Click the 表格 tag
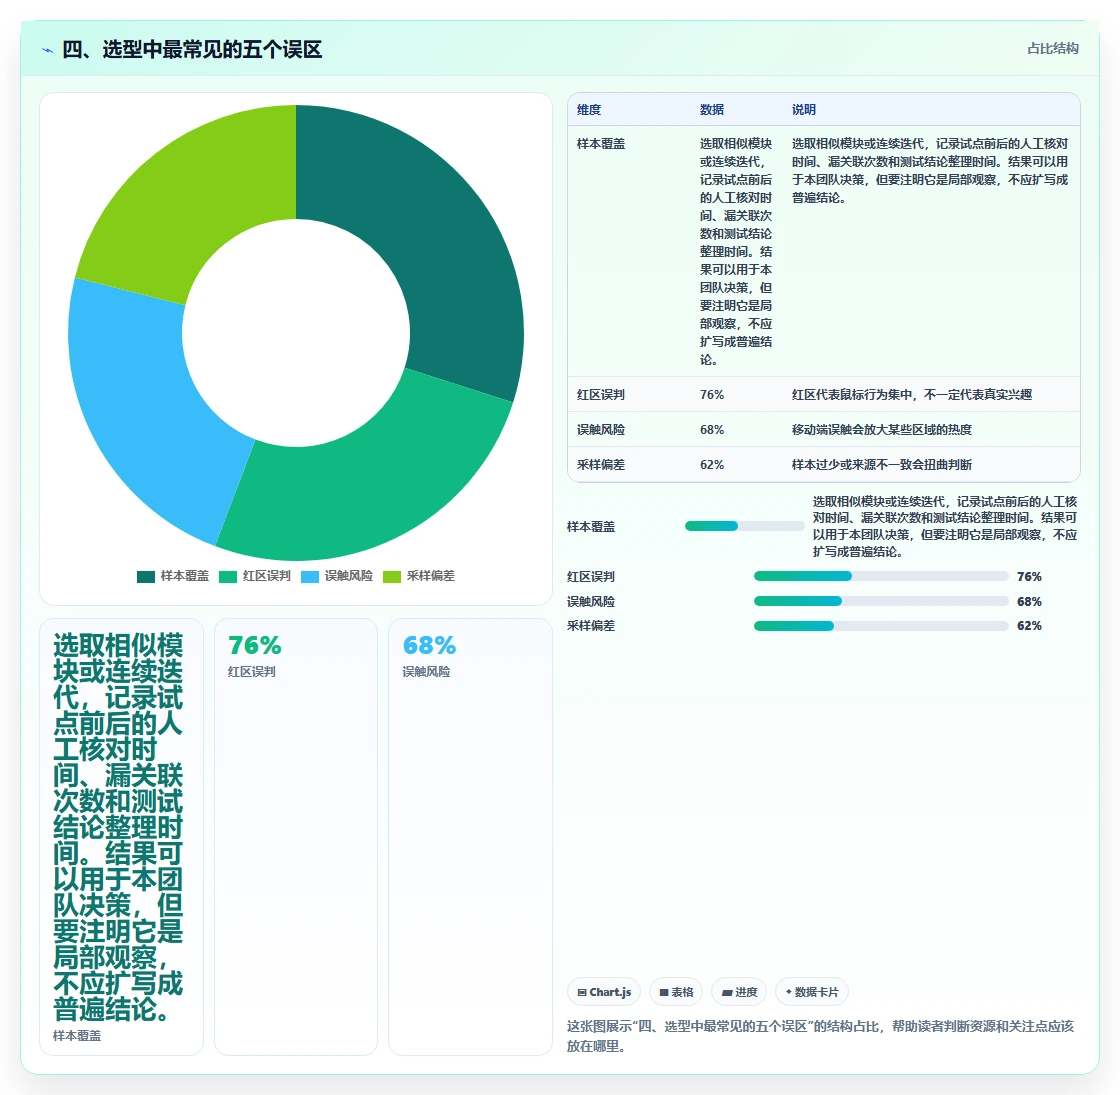Screen dimensions: 1120x1095 pyautogui.click(x=676, y=992)
